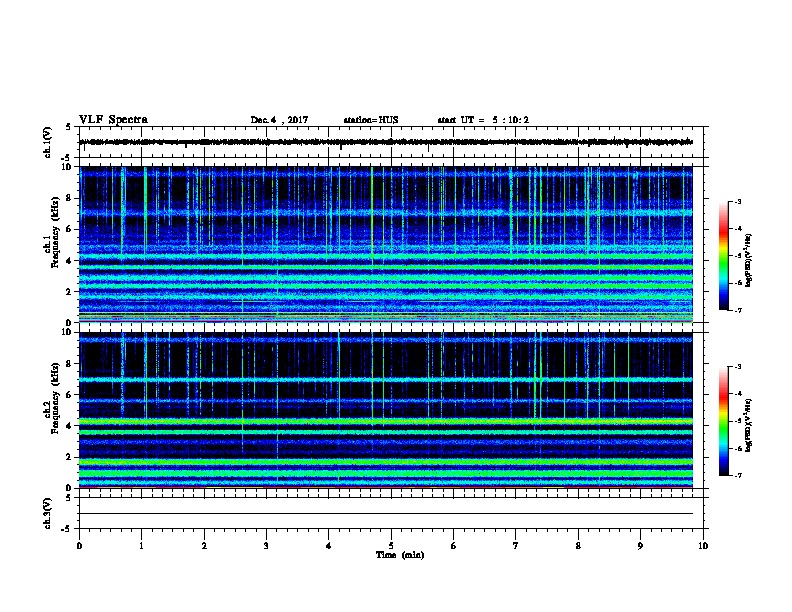Click the time axis tick label "1"

coord(141,546)
